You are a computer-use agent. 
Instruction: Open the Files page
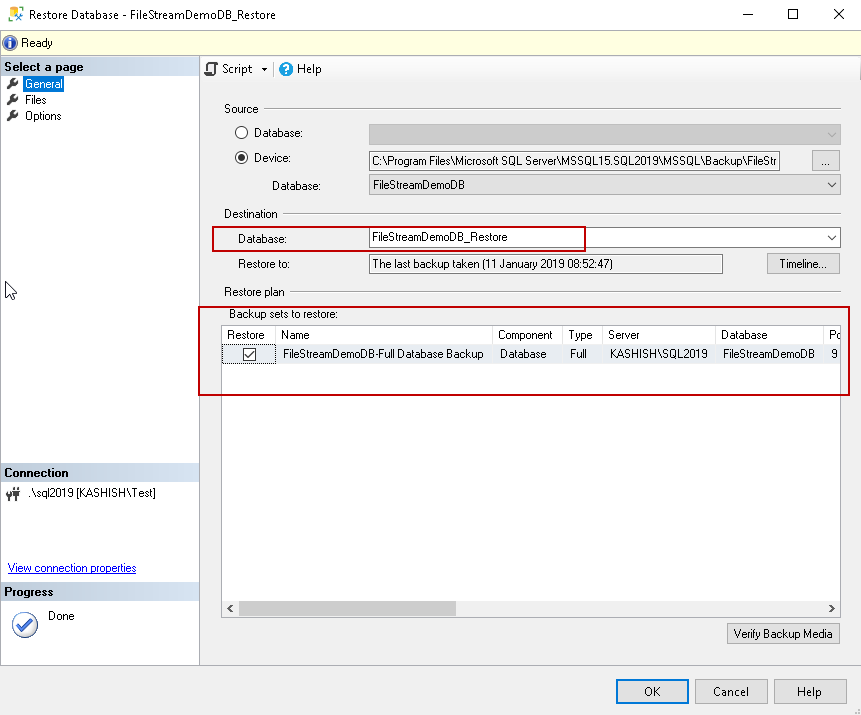click(x=36, y=100)
